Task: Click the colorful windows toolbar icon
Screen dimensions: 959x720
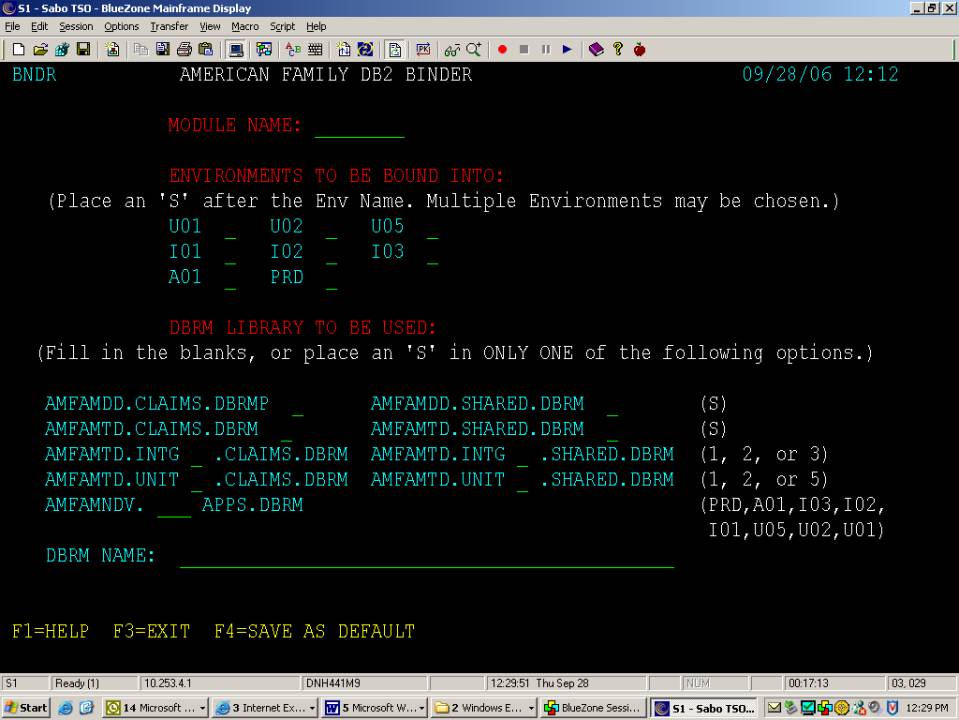Action: click(x=264, y=50)
